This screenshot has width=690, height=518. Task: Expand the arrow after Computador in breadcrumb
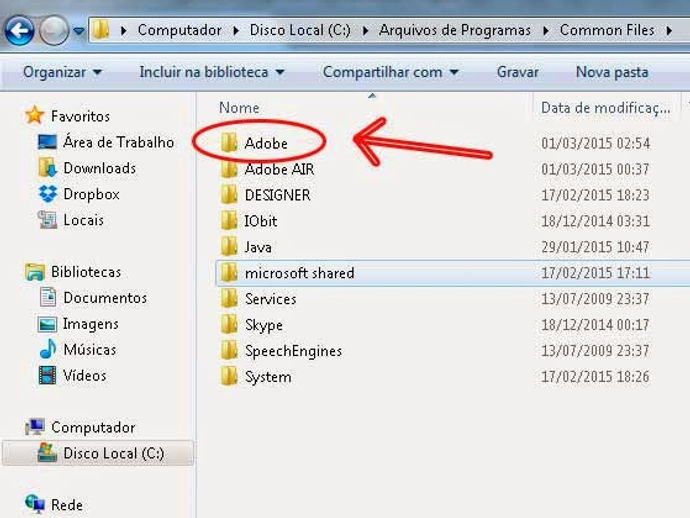click(236, 30)
